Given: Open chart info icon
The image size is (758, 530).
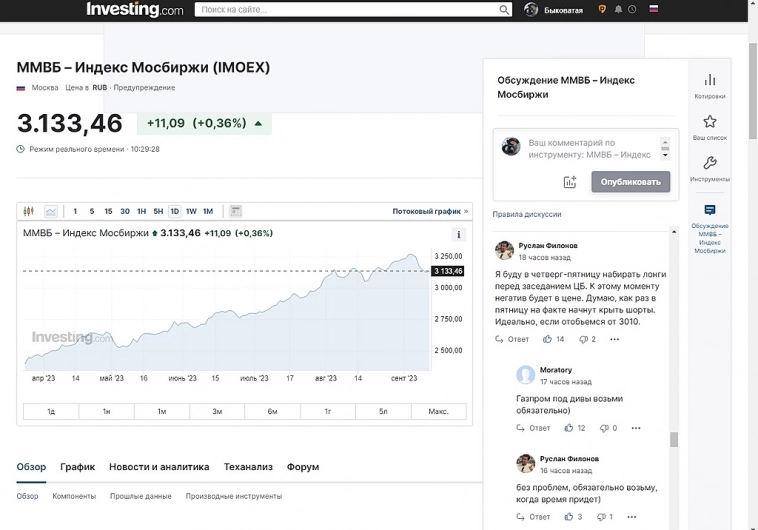Looking at the screenshot, I should (459, 235).
